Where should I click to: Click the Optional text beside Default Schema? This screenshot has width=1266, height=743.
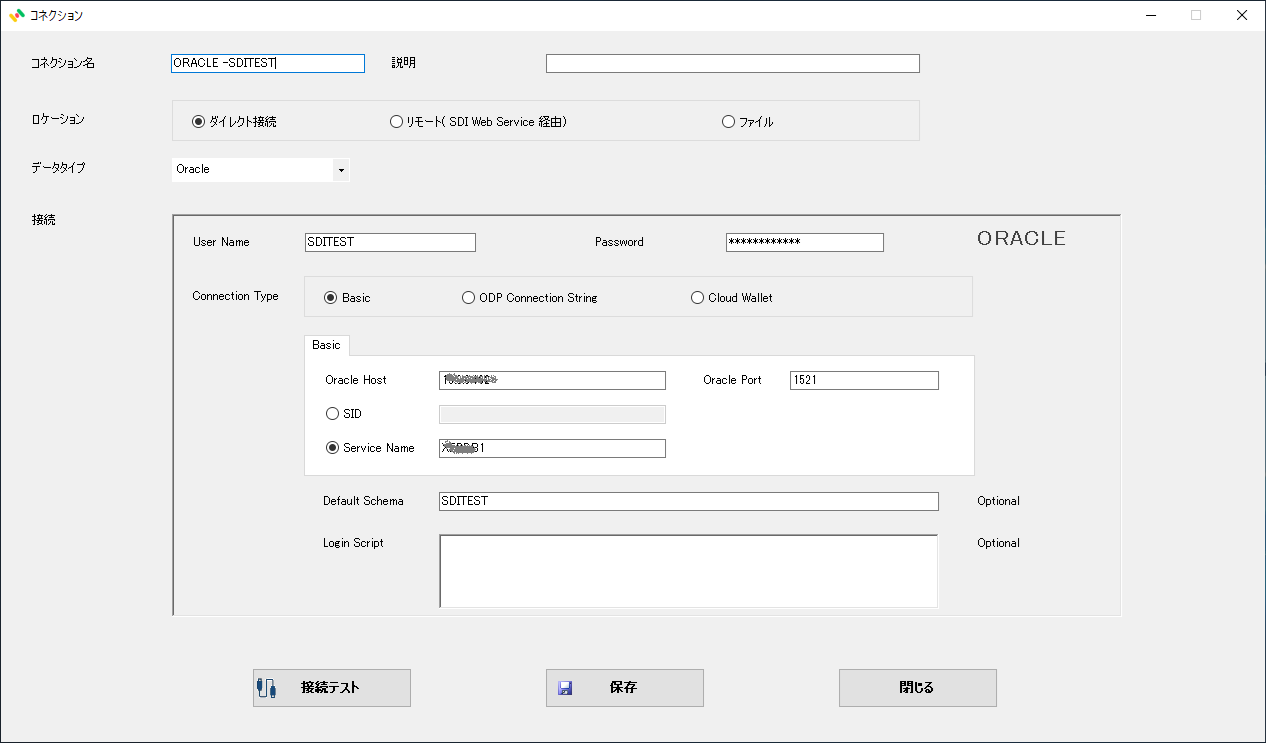[x=998, y=501]
